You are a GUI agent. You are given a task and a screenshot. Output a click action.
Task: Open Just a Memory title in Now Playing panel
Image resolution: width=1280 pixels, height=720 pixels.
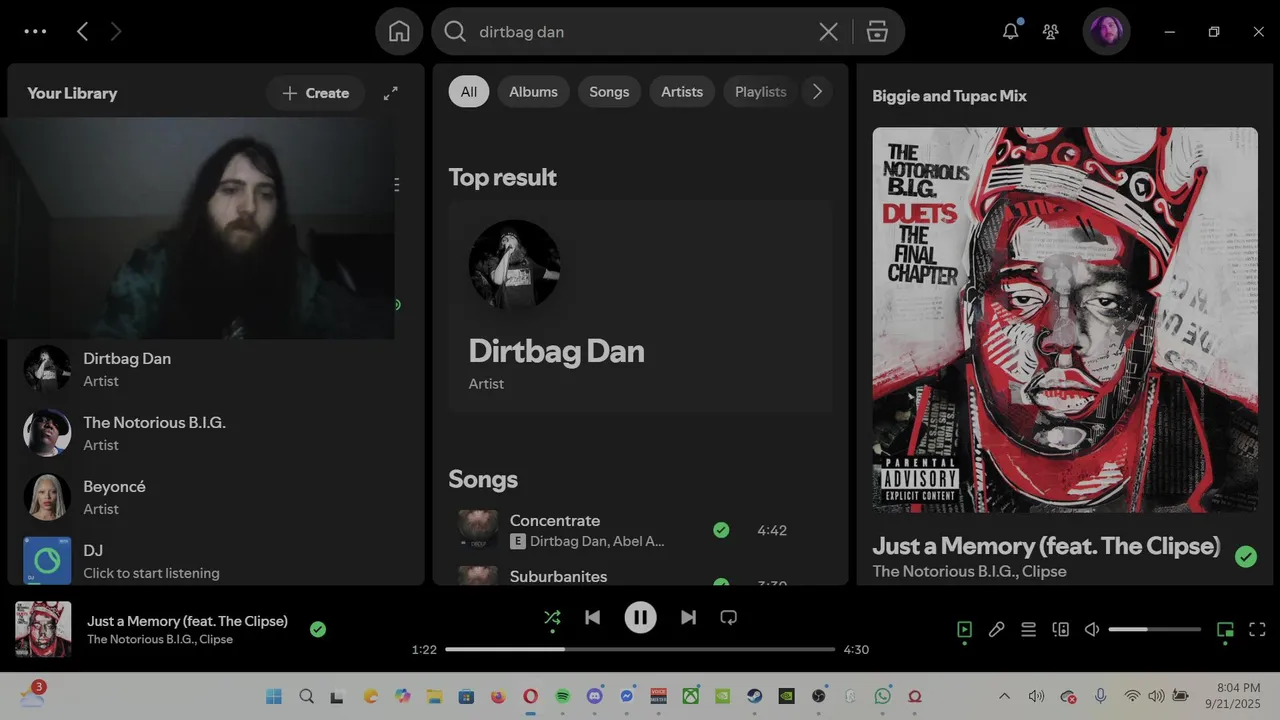pos(1046,546)
